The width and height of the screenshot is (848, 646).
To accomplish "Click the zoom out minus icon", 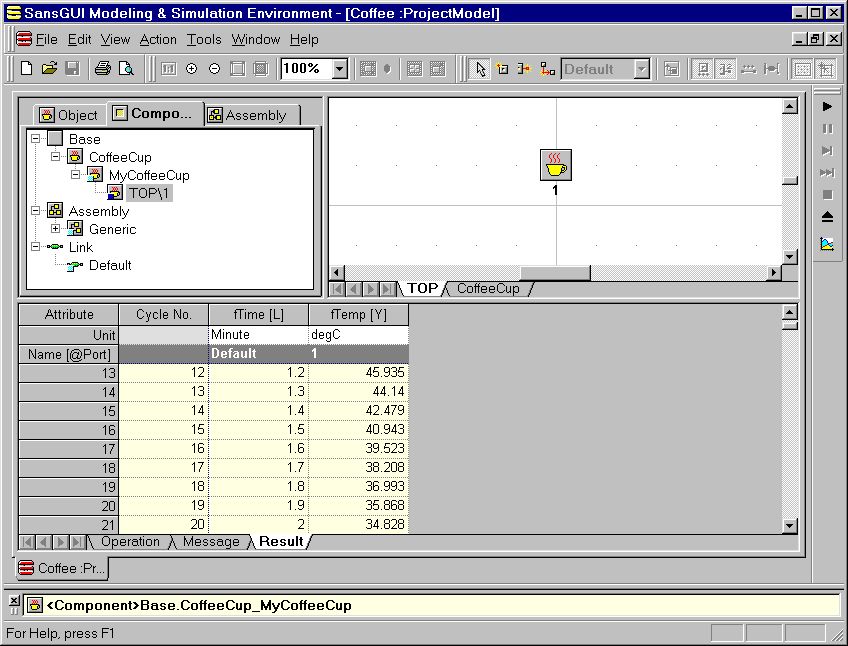I will [214, 69].
